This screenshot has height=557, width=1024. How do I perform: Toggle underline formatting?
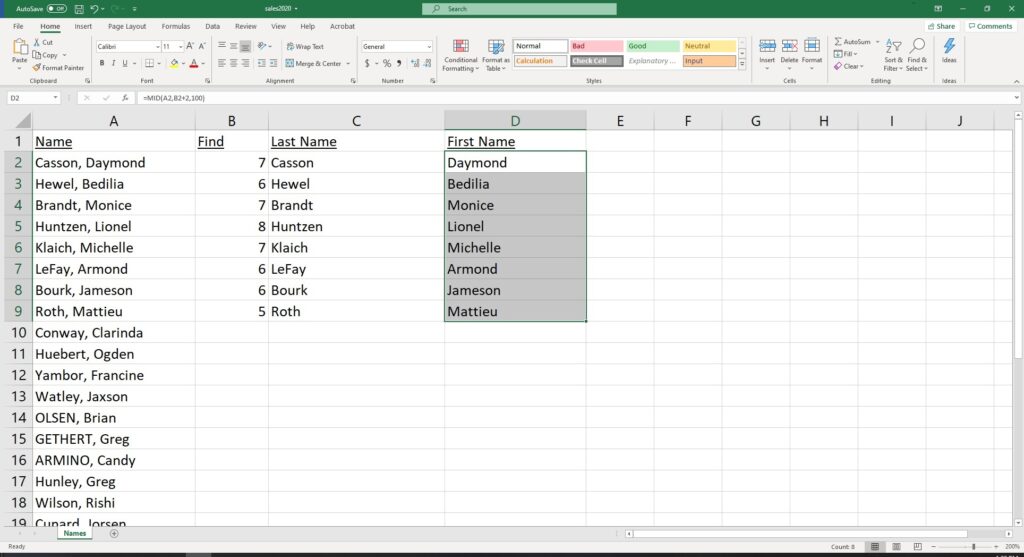pos(125,64)
